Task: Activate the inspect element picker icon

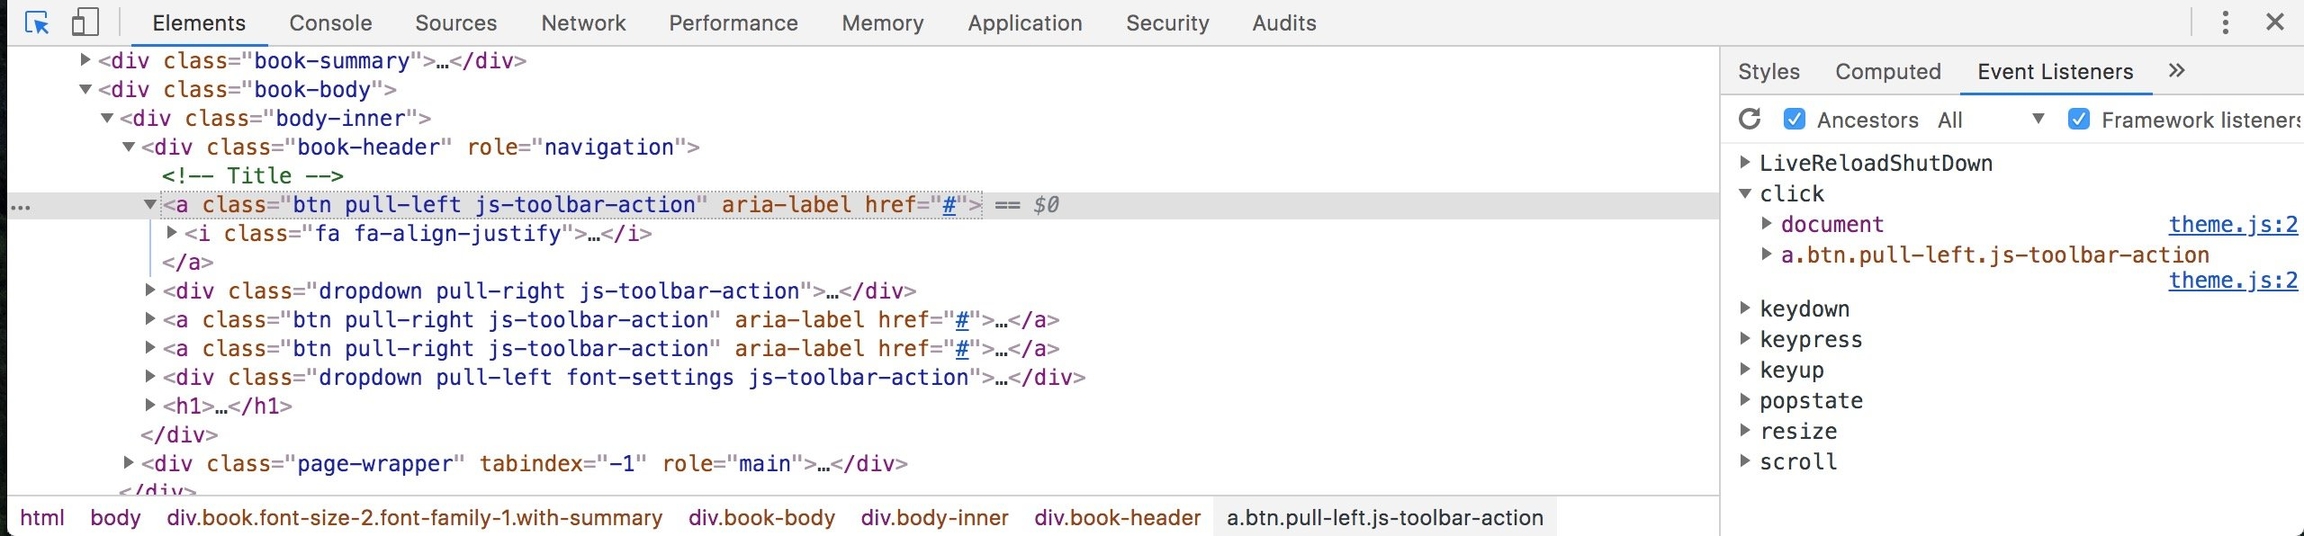Action: coord(37,22)
